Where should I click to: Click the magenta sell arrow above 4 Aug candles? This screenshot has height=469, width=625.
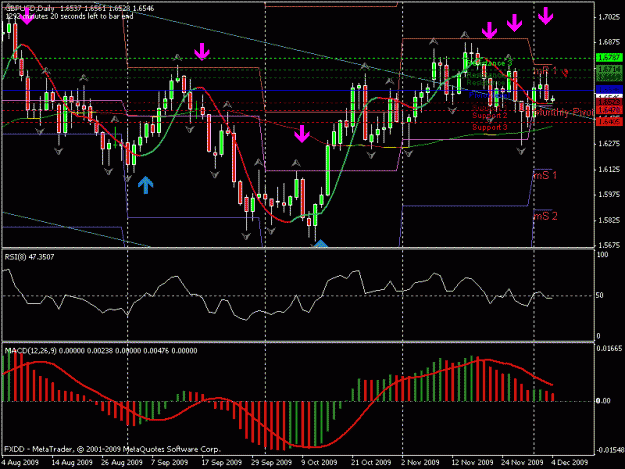[27, 16]
